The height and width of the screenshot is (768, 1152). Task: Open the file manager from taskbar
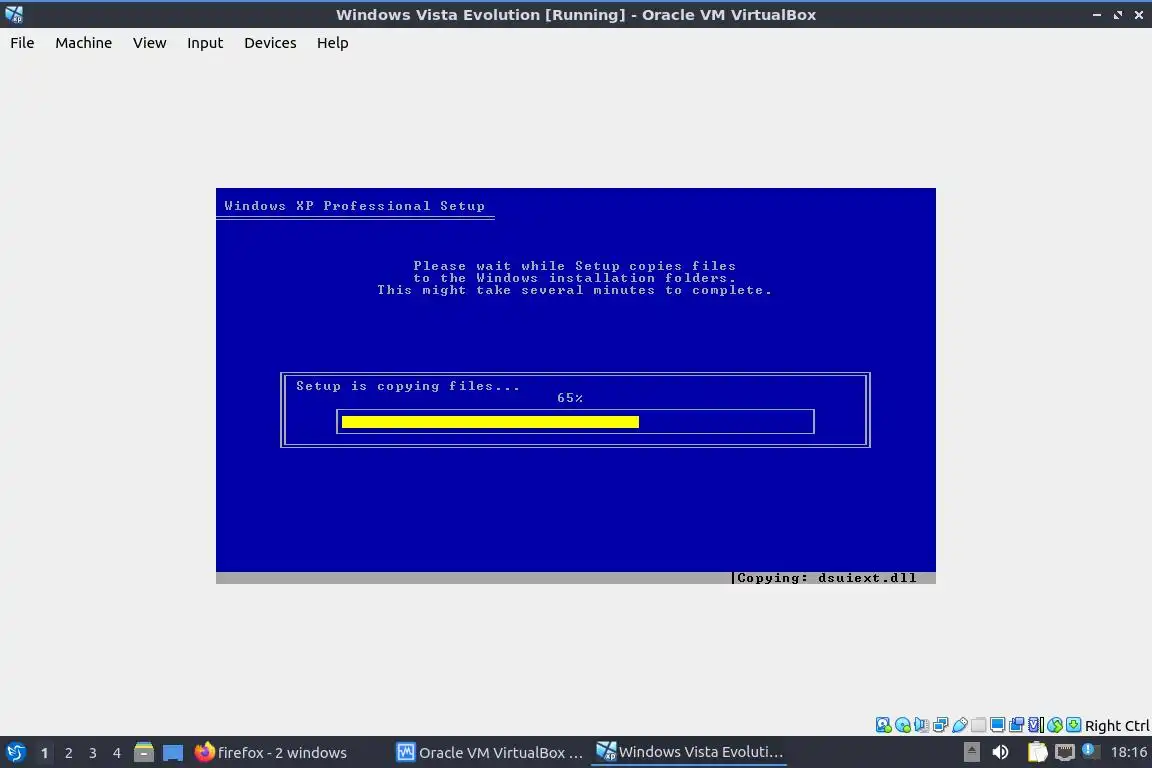pyautogui.click(x=144, y=752)
